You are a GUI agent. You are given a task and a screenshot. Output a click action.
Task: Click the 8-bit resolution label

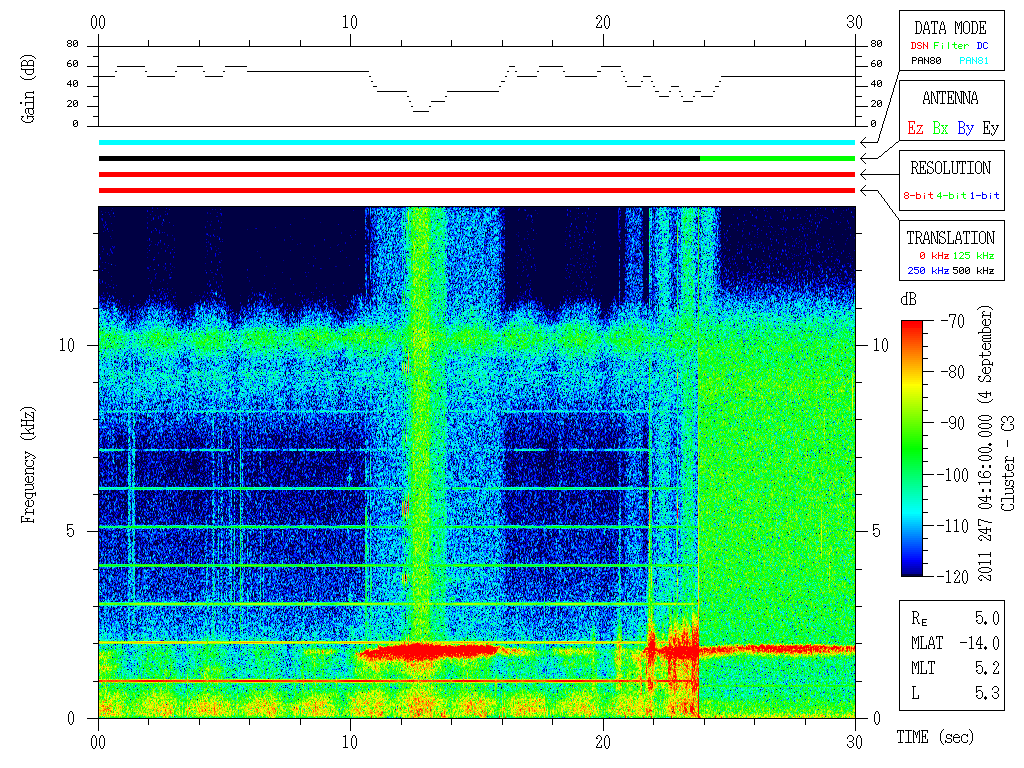pos(918,195)
